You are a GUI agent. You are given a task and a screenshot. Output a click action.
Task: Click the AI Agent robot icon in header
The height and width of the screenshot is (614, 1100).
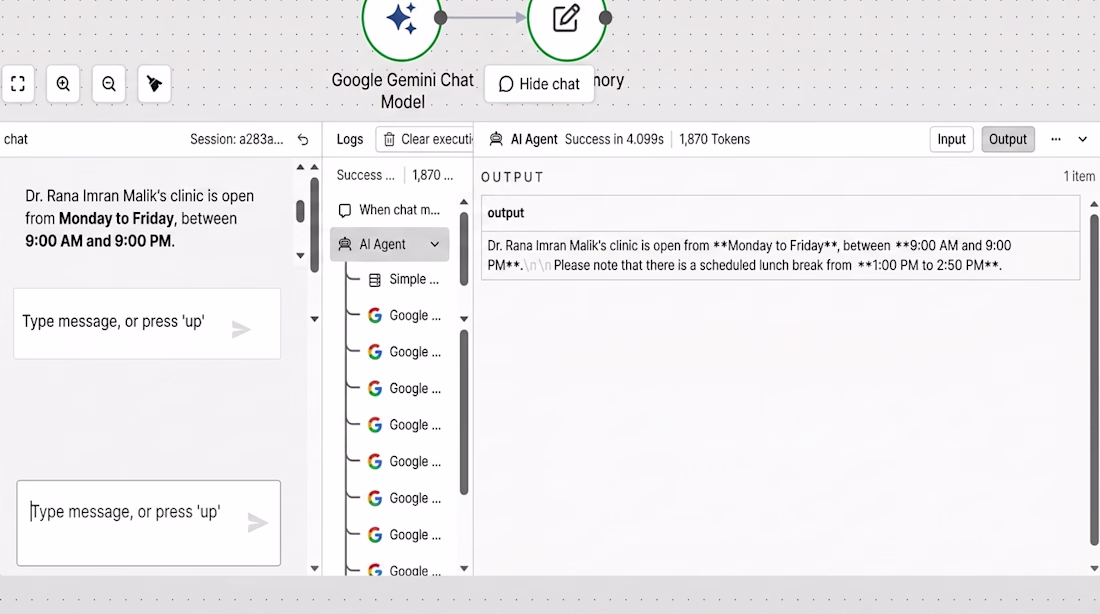pyautogui.click(x=496, y=140)
